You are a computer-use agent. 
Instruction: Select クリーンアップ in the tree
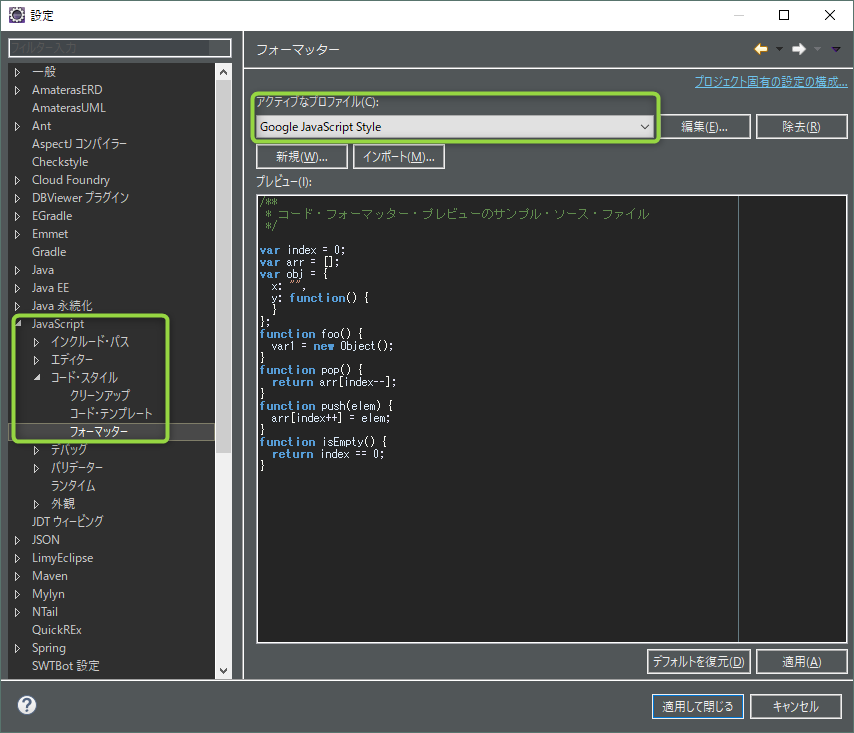tap(100, 395)
